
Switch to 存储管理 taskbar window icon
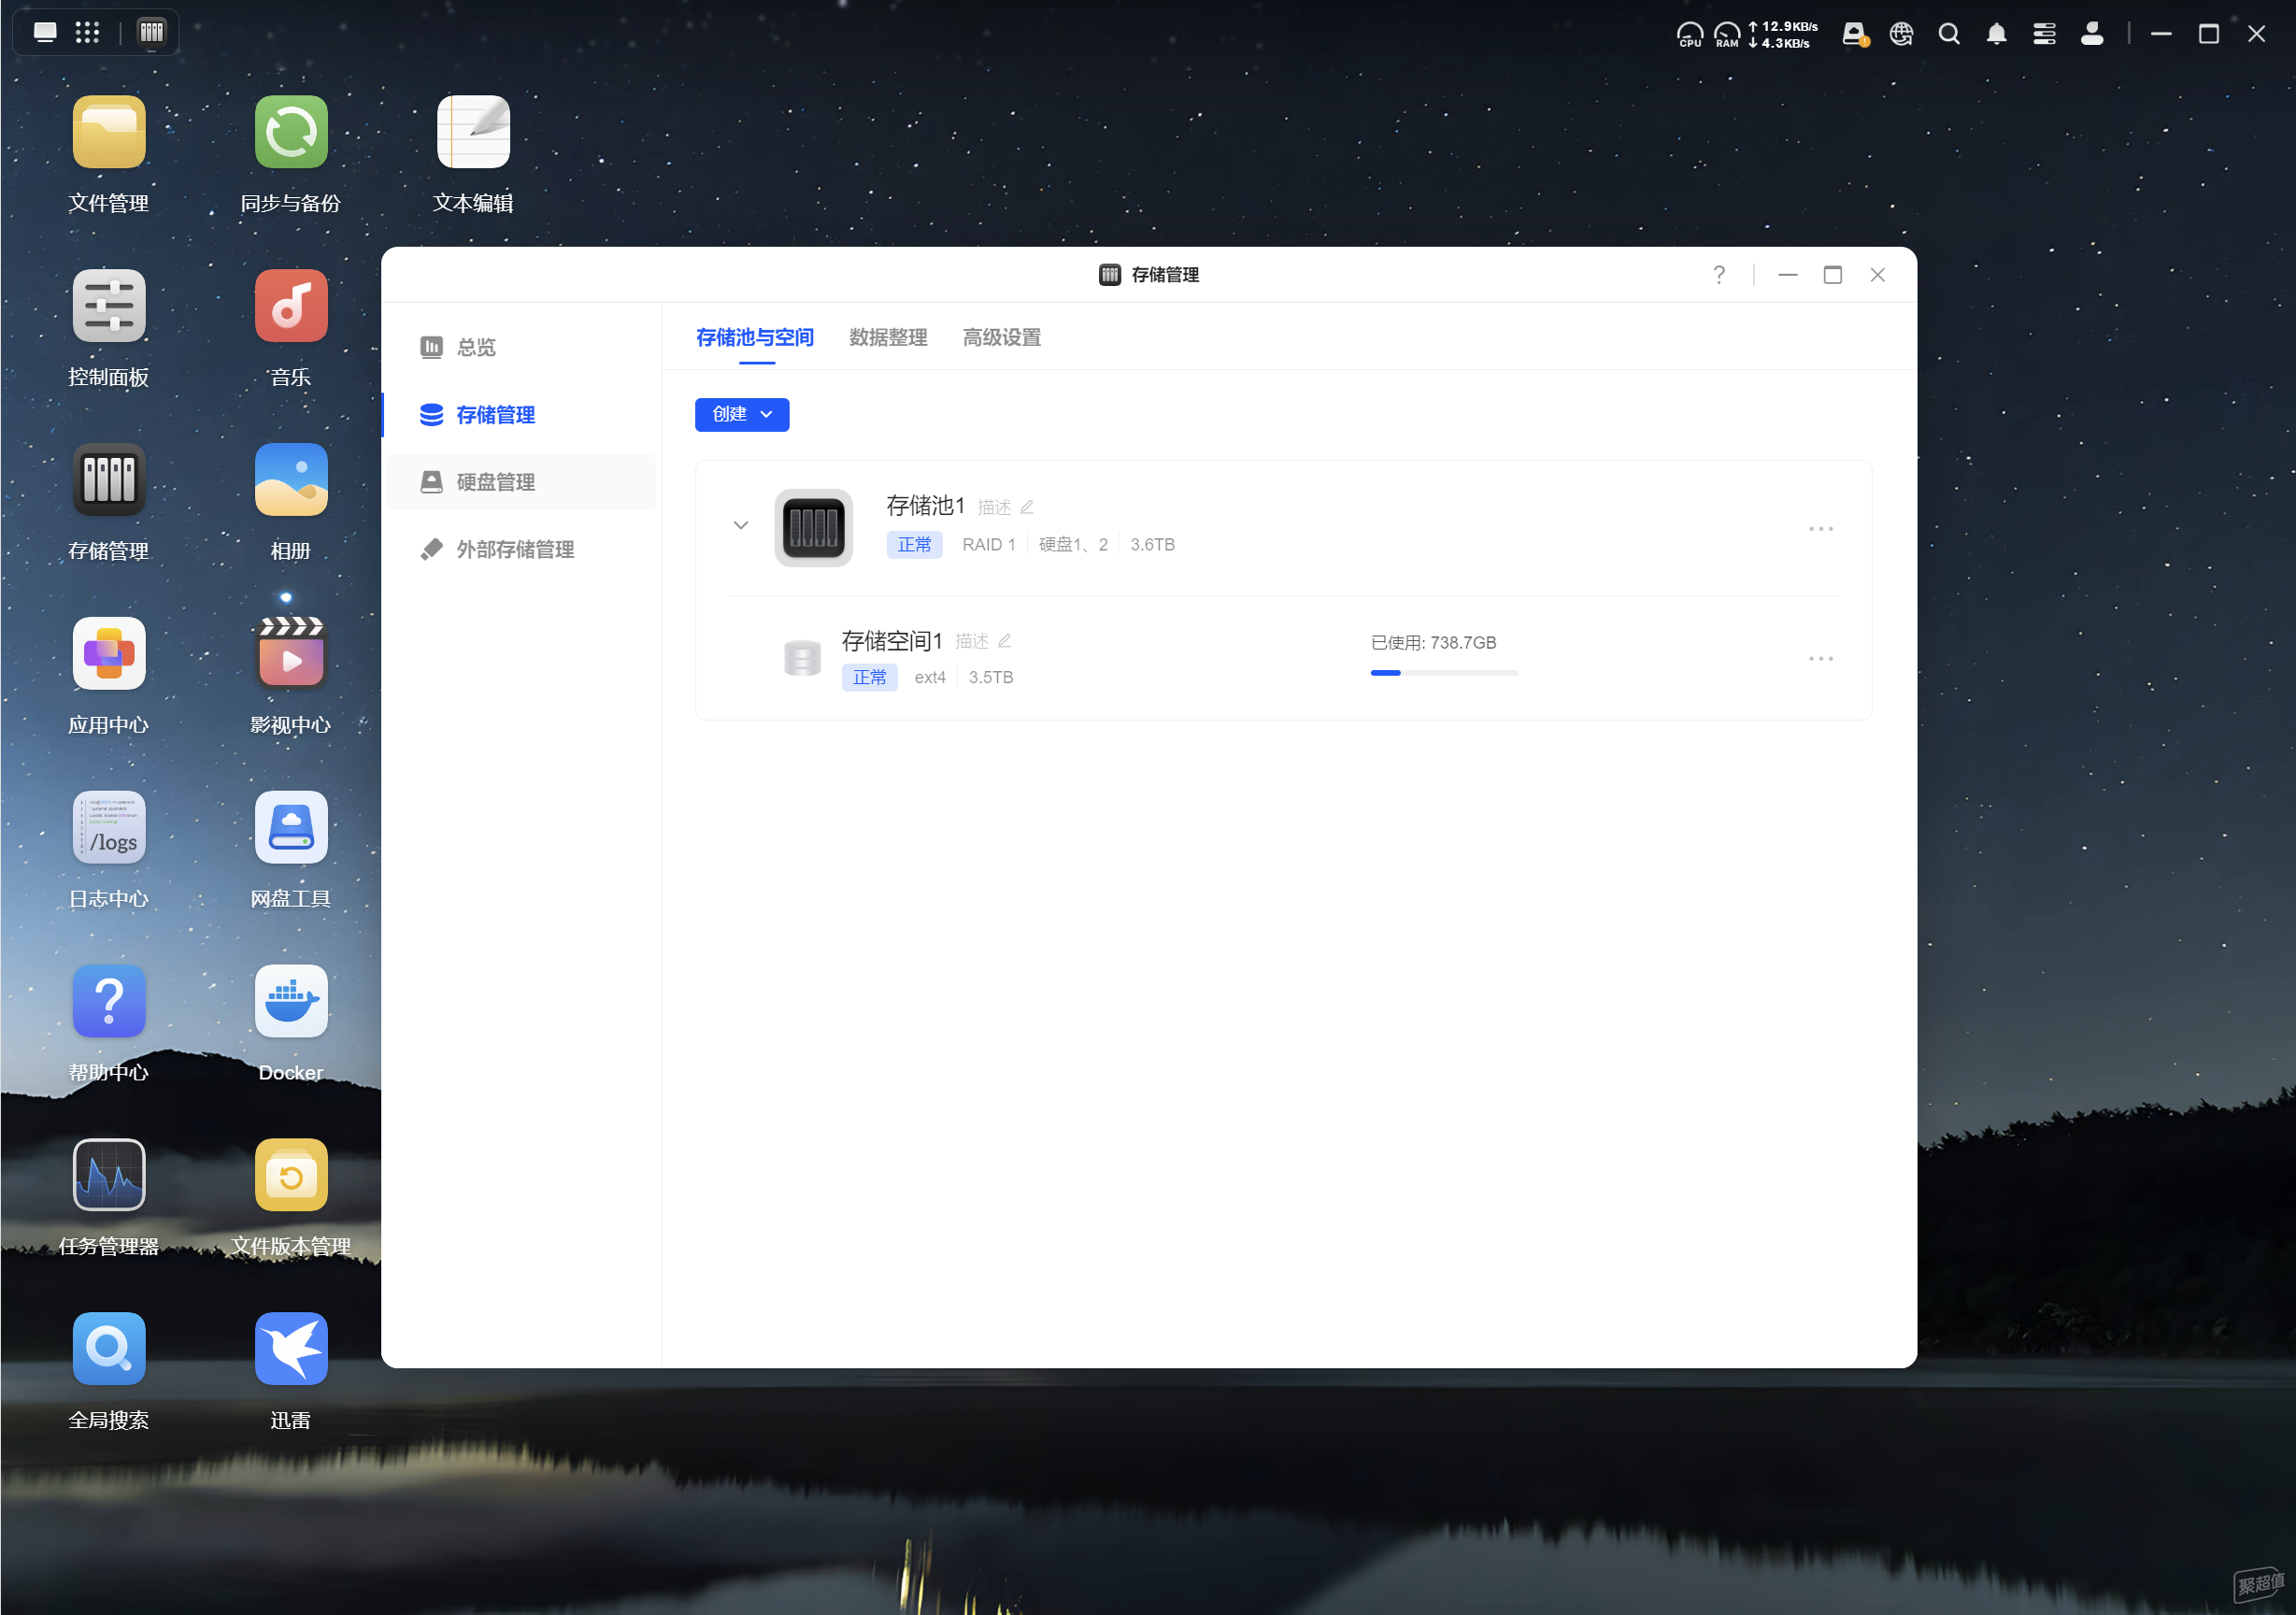point(151,32)
